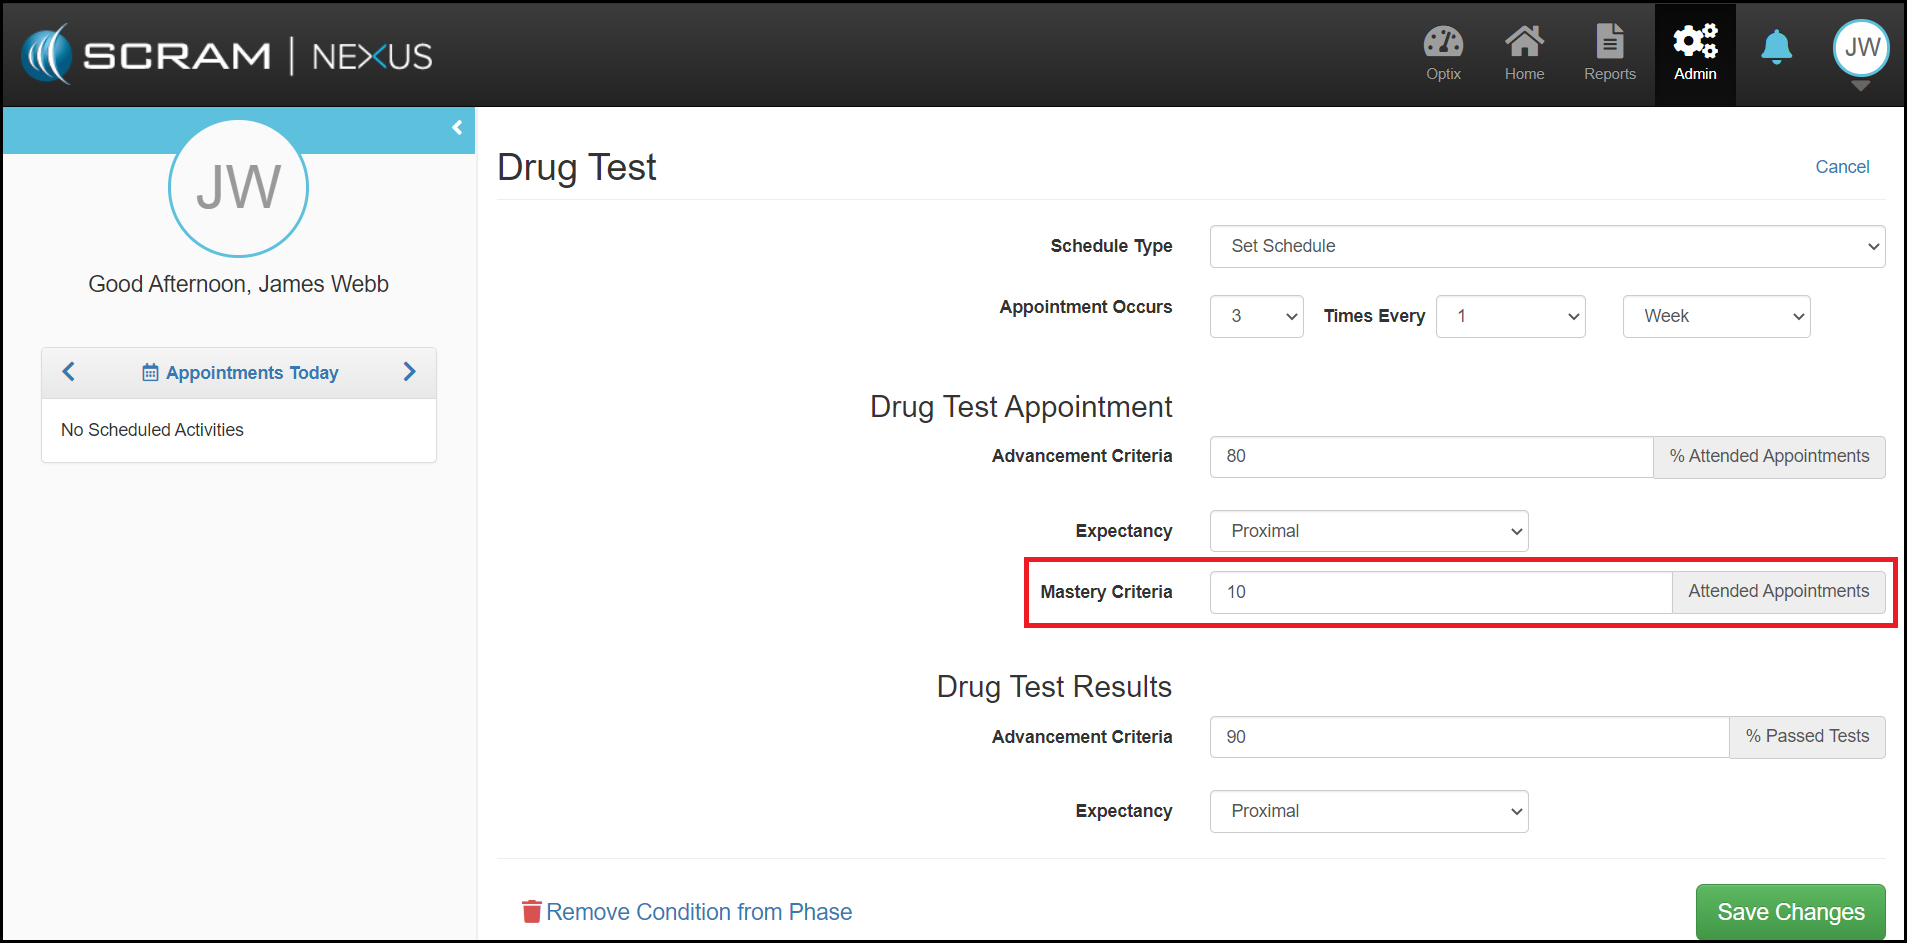Go to next day's appointments arrow
This screenshot has width=1907, height=943.
point(409,372)
